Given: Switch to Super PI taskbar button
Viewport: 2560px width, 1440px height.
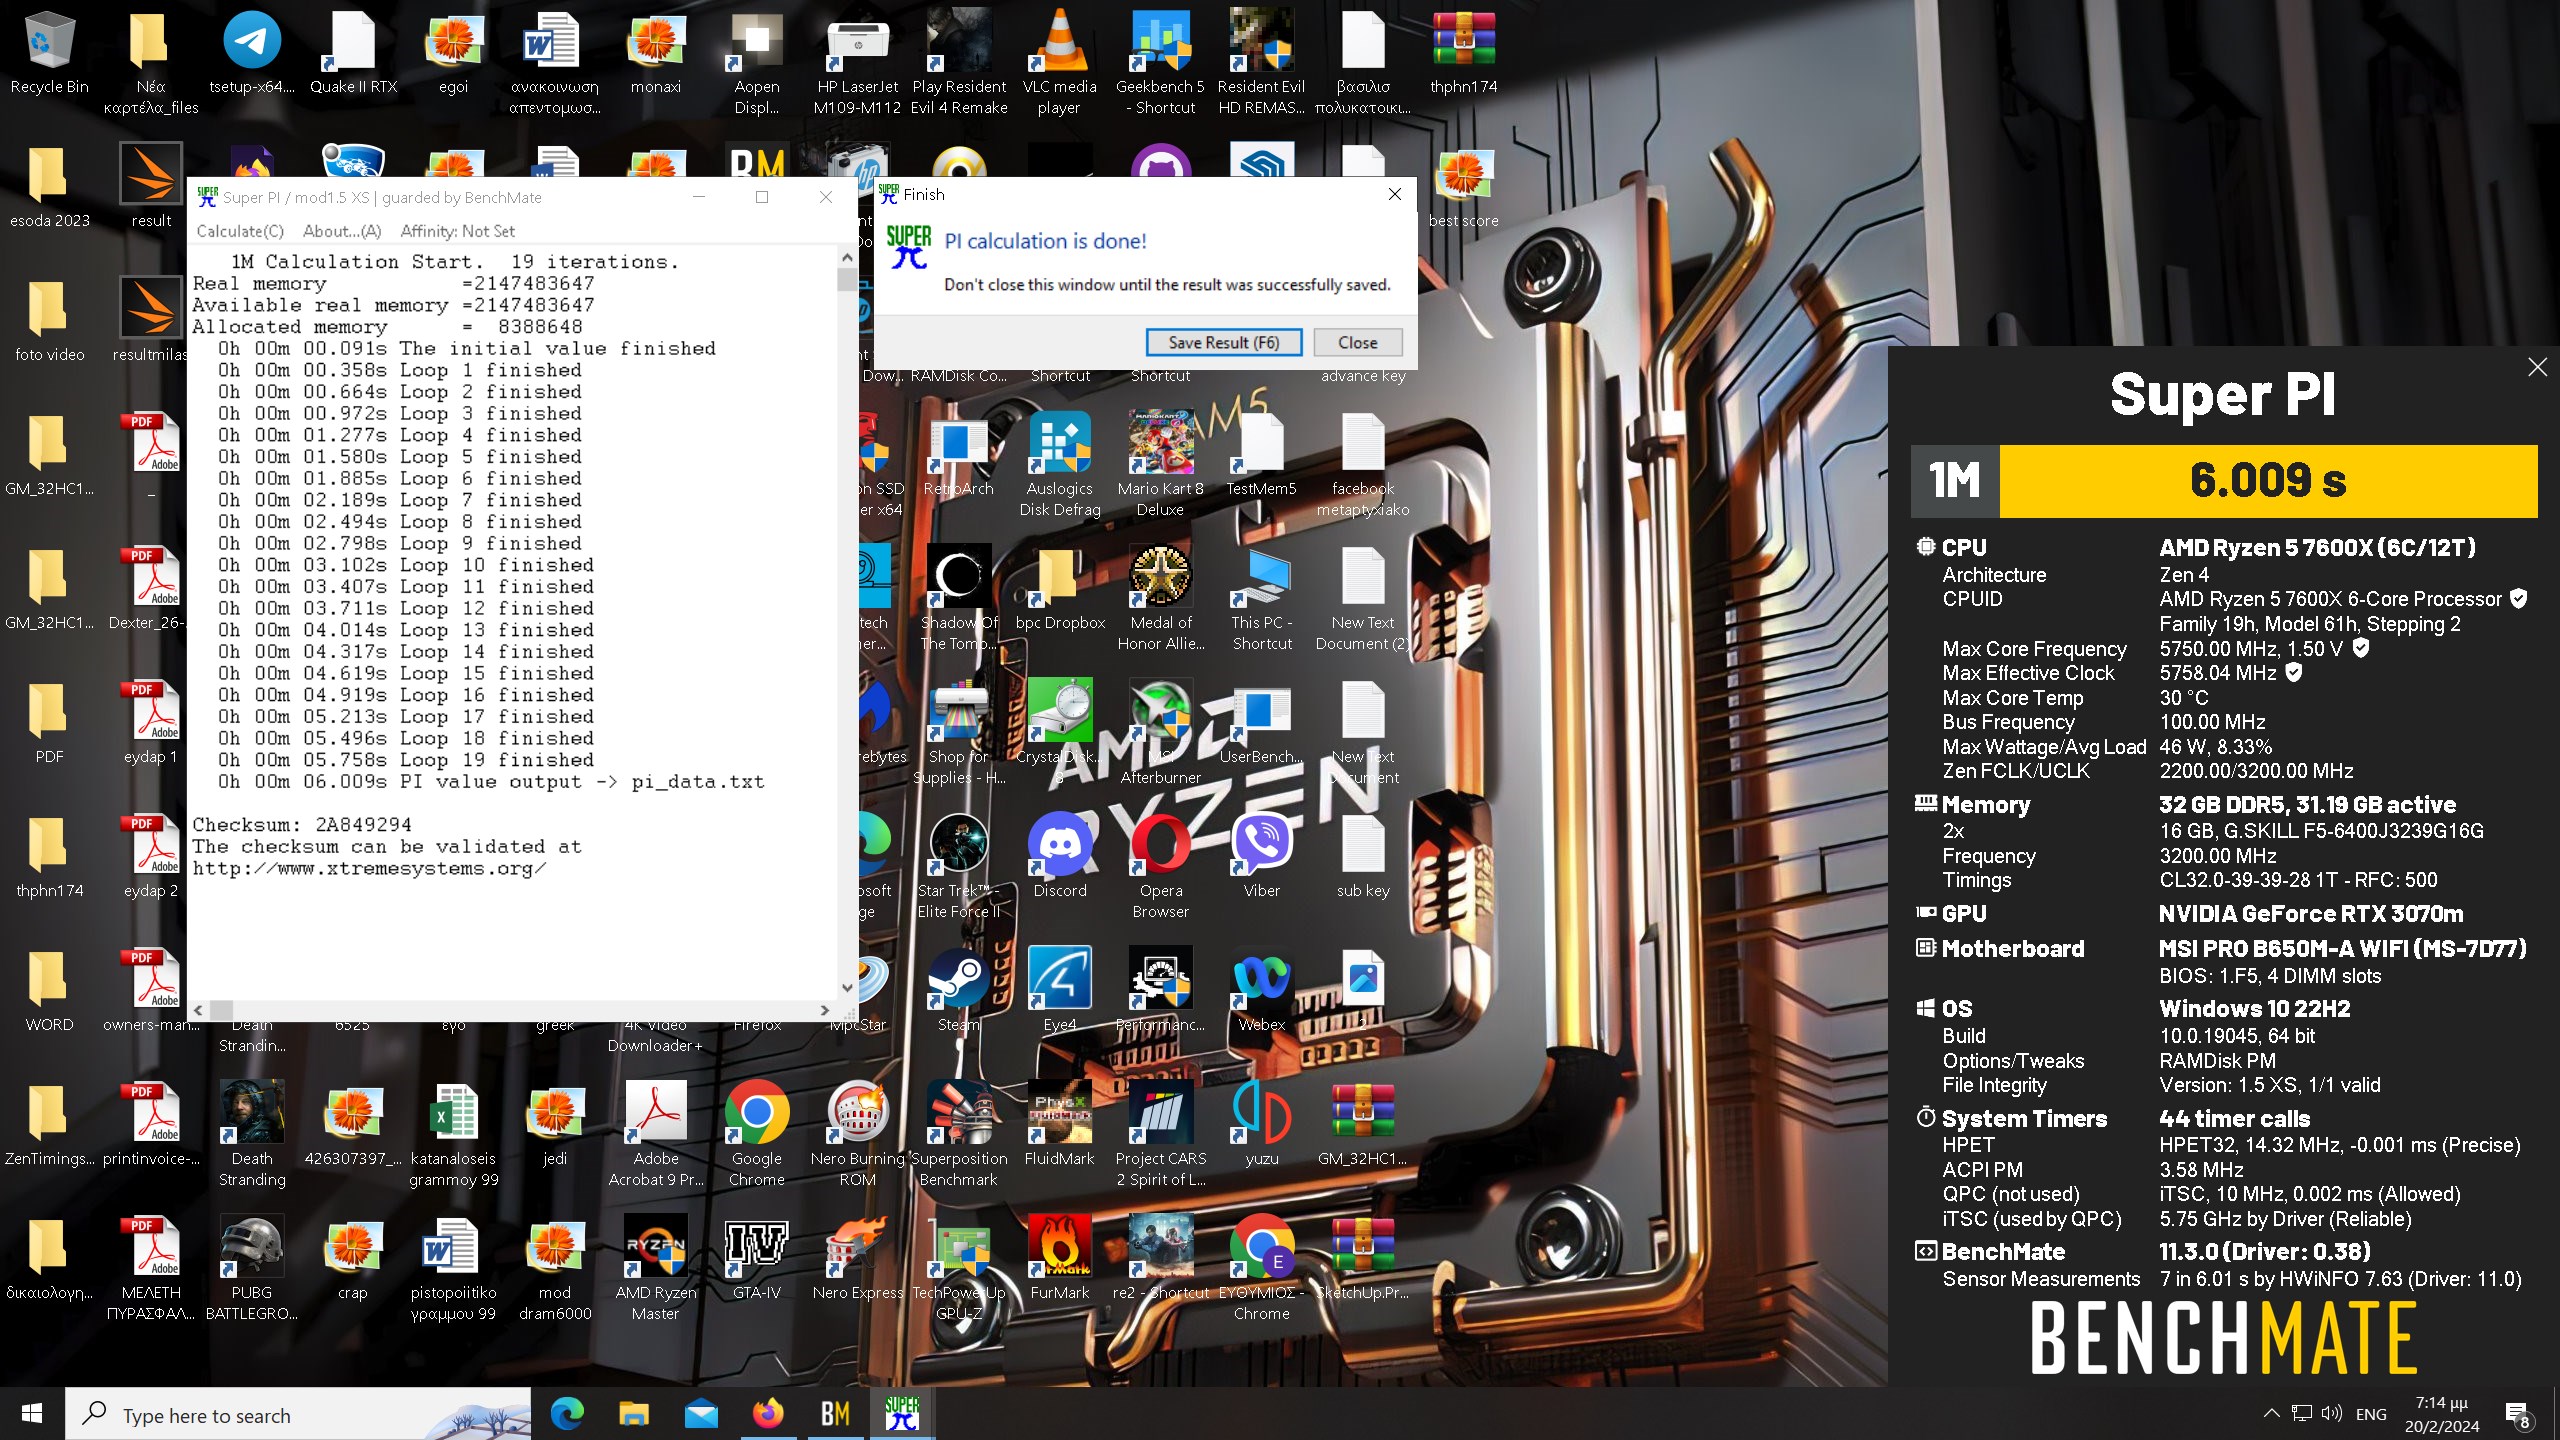Looking at the screenshot, I should 902,1413.
